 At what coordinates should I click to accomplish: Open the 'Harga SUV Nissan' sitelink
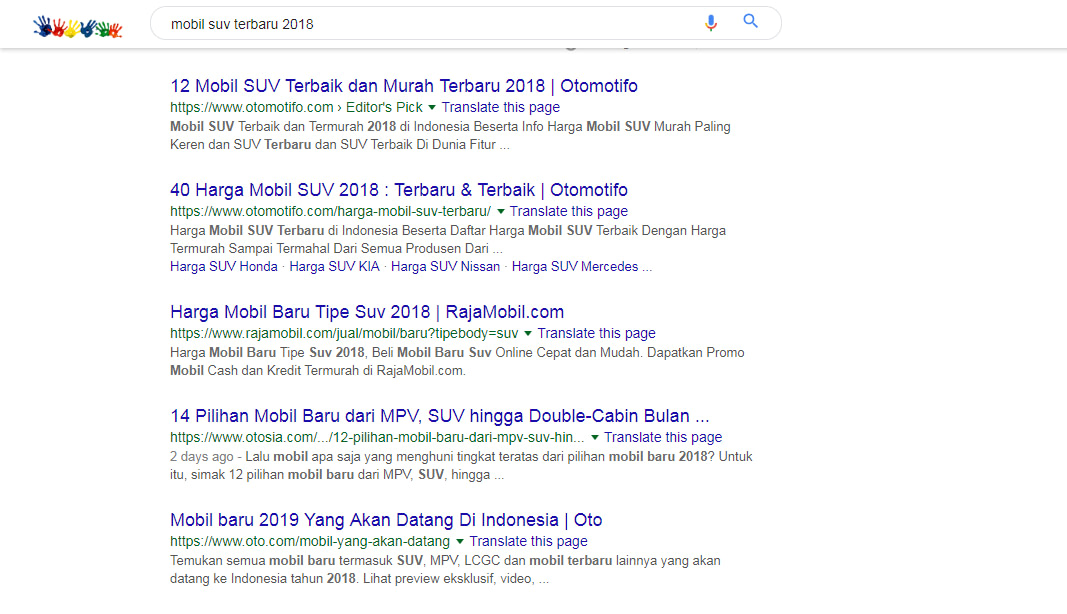pos(445,267)
